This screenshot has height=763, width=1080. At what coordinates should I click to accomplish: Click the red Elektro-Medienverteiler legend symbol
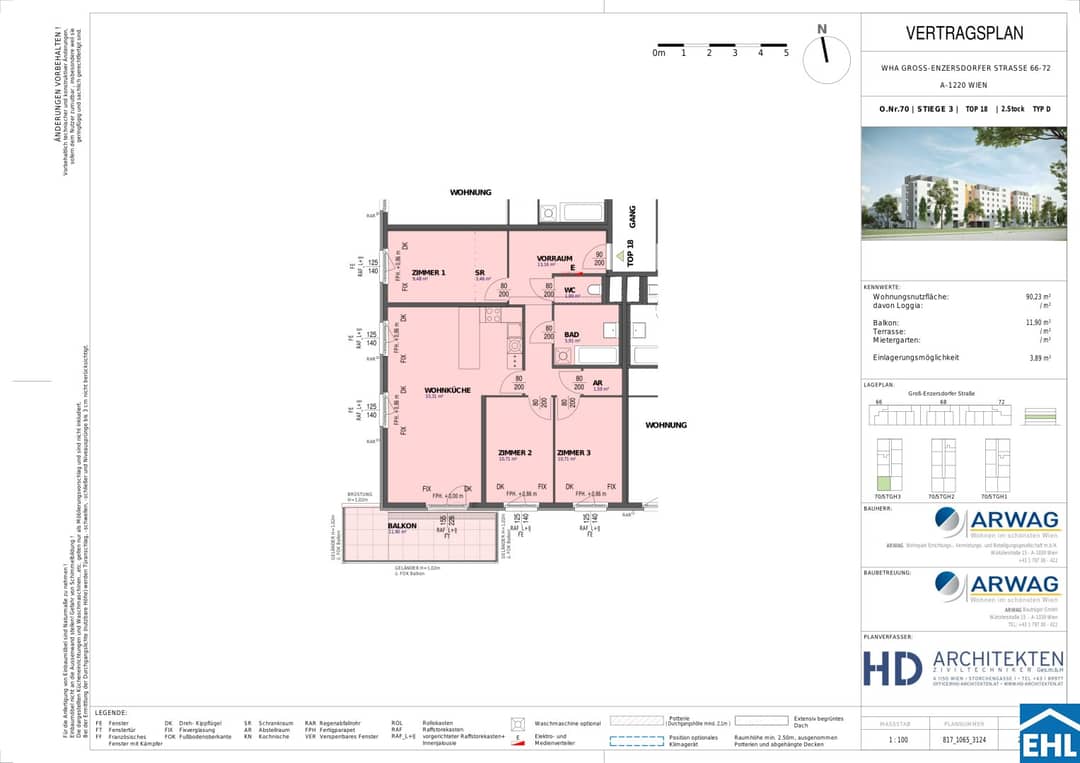click(517, 740)
